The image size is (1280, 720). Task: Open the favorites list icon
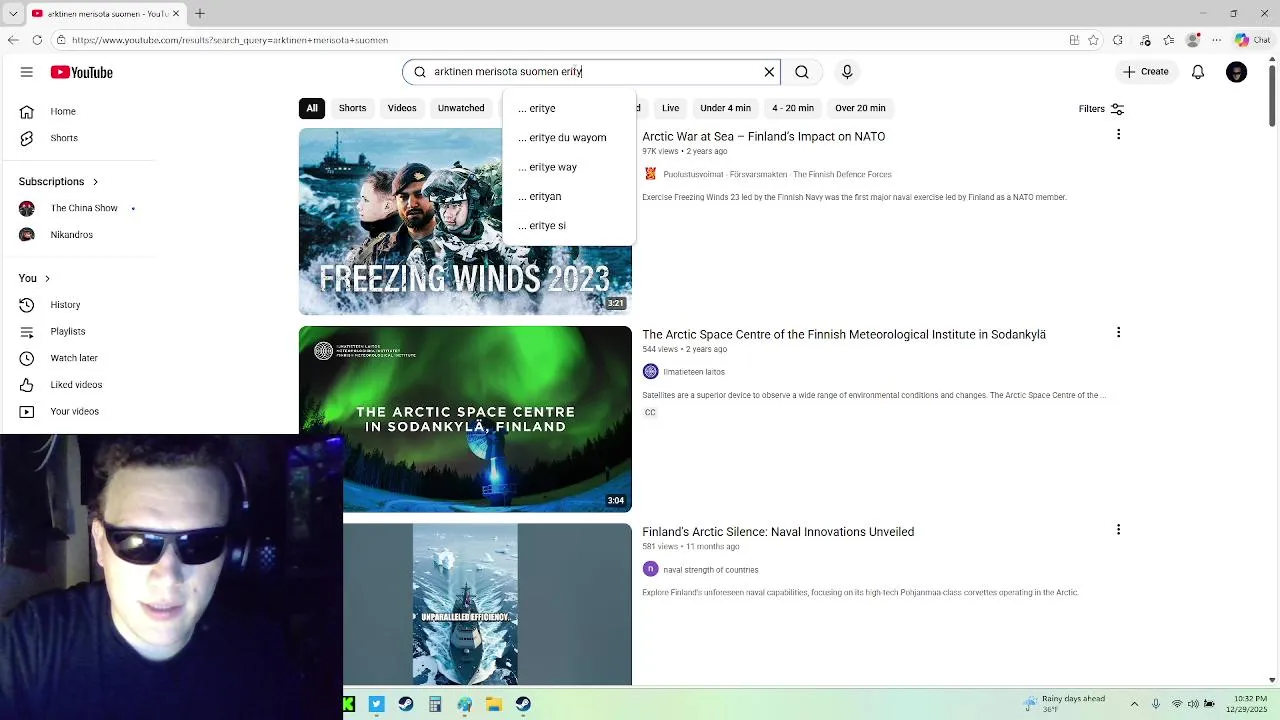pos(1169,40)
